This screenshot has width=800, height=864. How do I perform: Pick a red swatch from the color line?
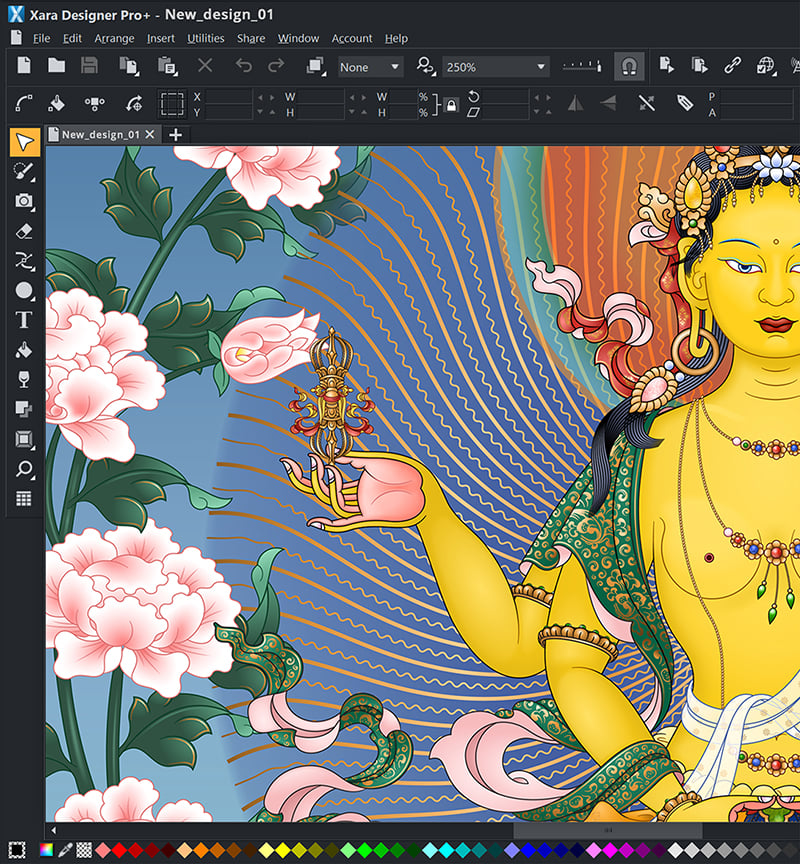pyautogui.click(x=120, y=850)
